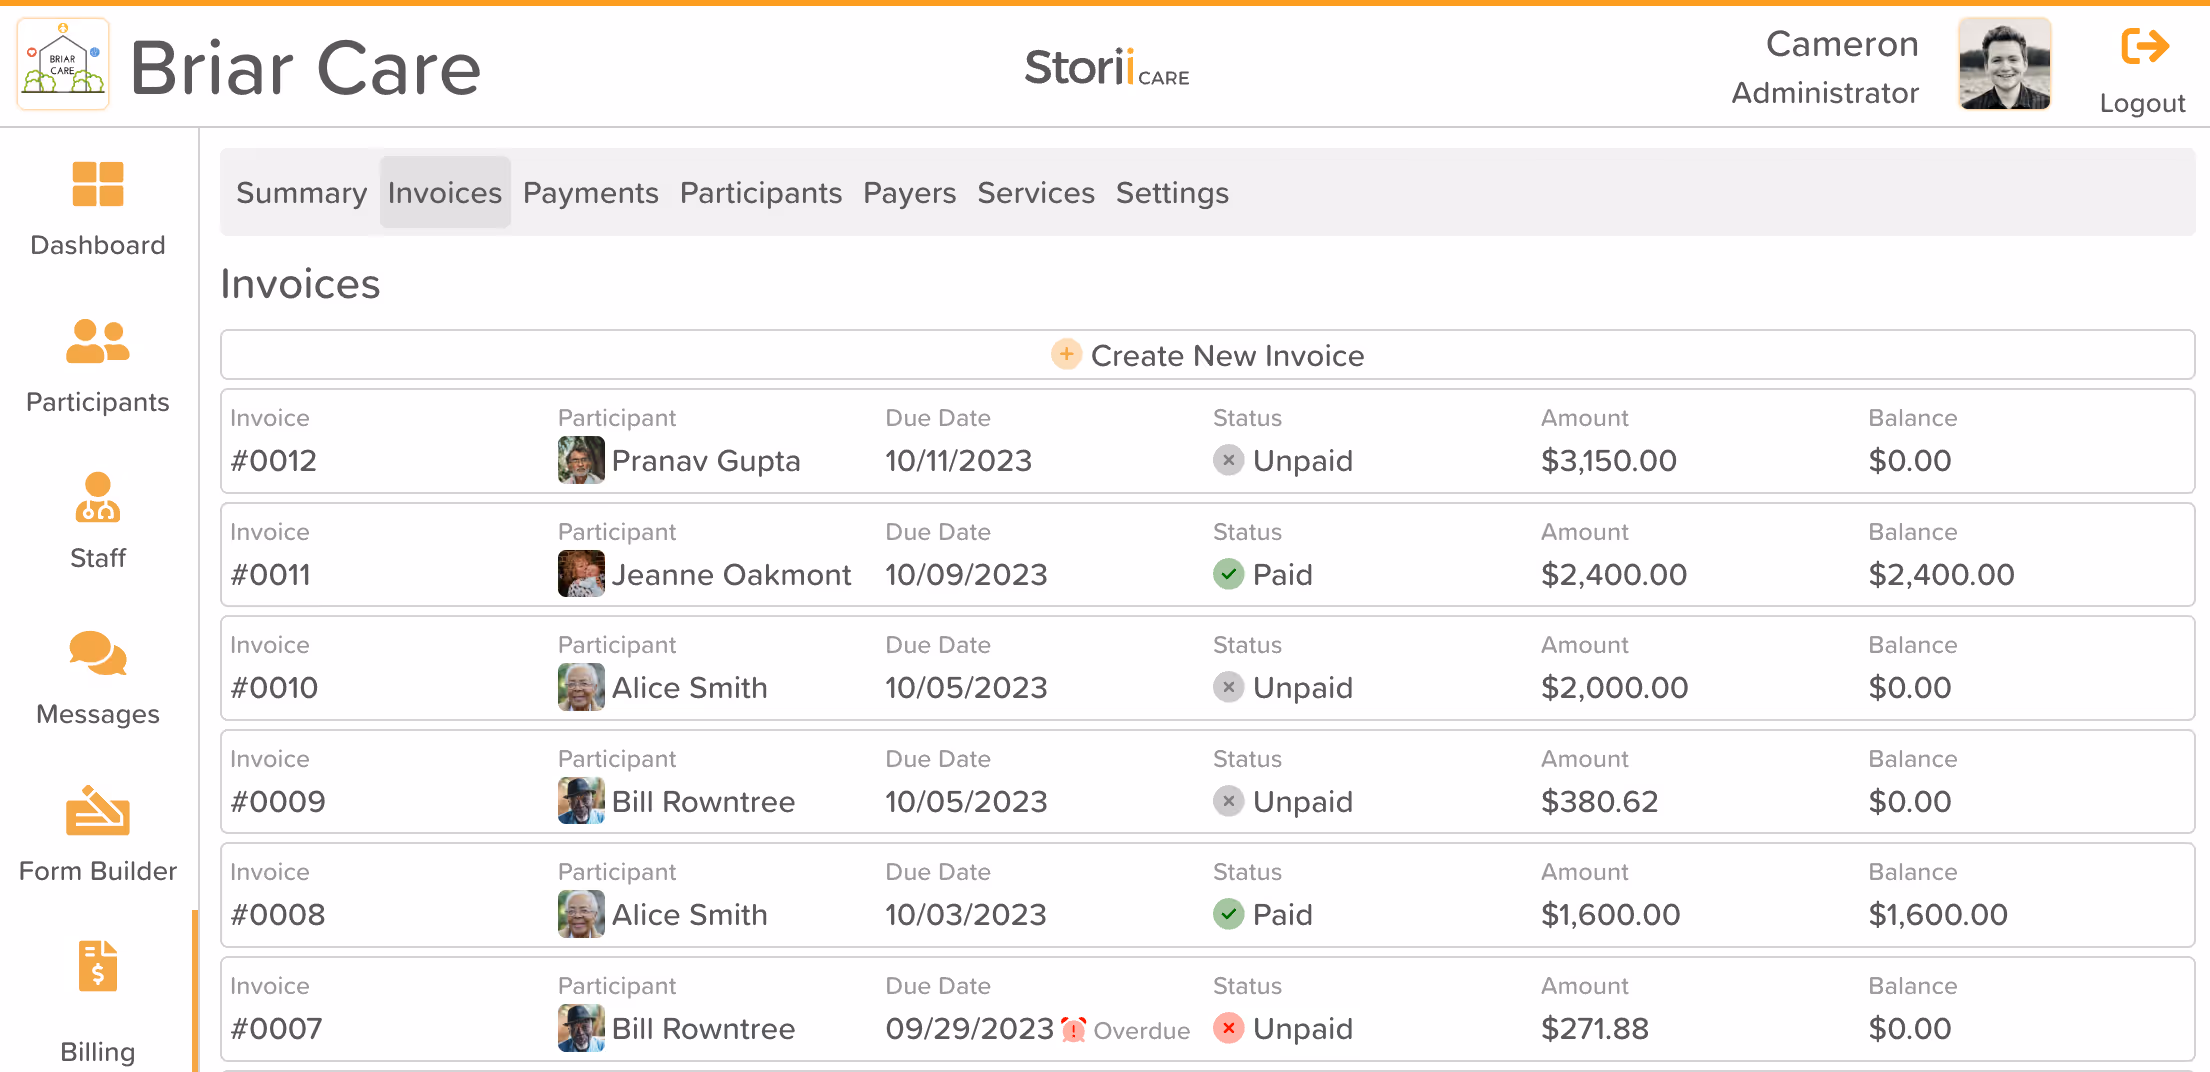Click the amount $2,000.00
The image size is (2210, 1072).
(x=1615, y=687)
